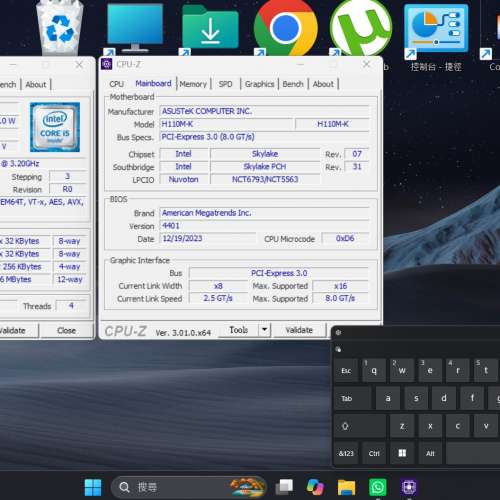Switch to the Memory tab
Screen dimensions: 500x500
(193, 84)
